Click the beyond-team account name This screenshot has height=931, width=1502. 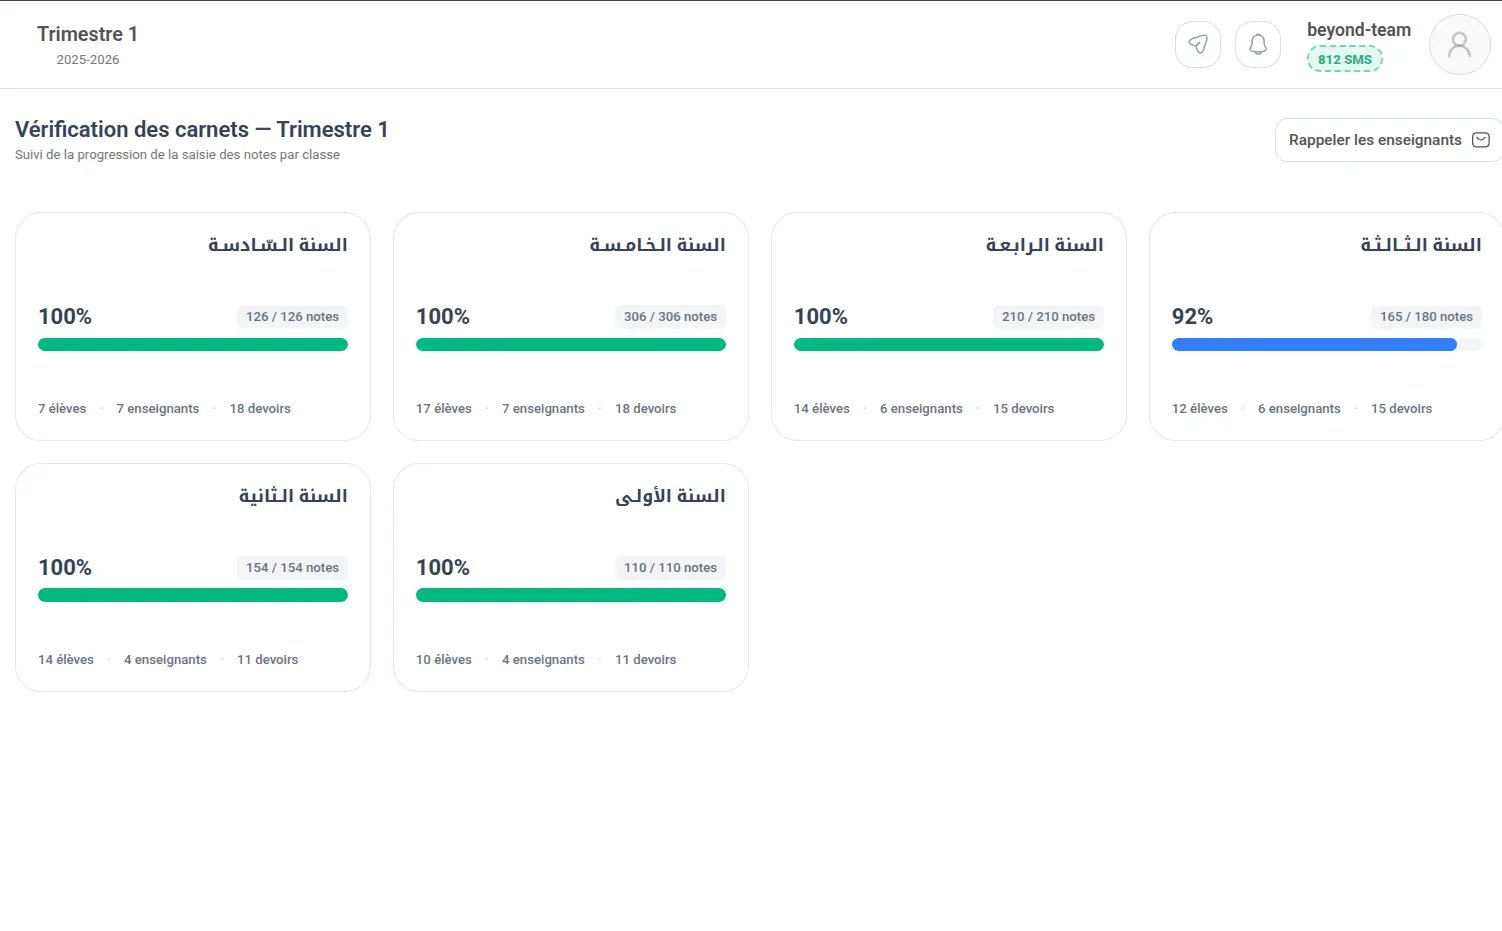point(1359,30)
